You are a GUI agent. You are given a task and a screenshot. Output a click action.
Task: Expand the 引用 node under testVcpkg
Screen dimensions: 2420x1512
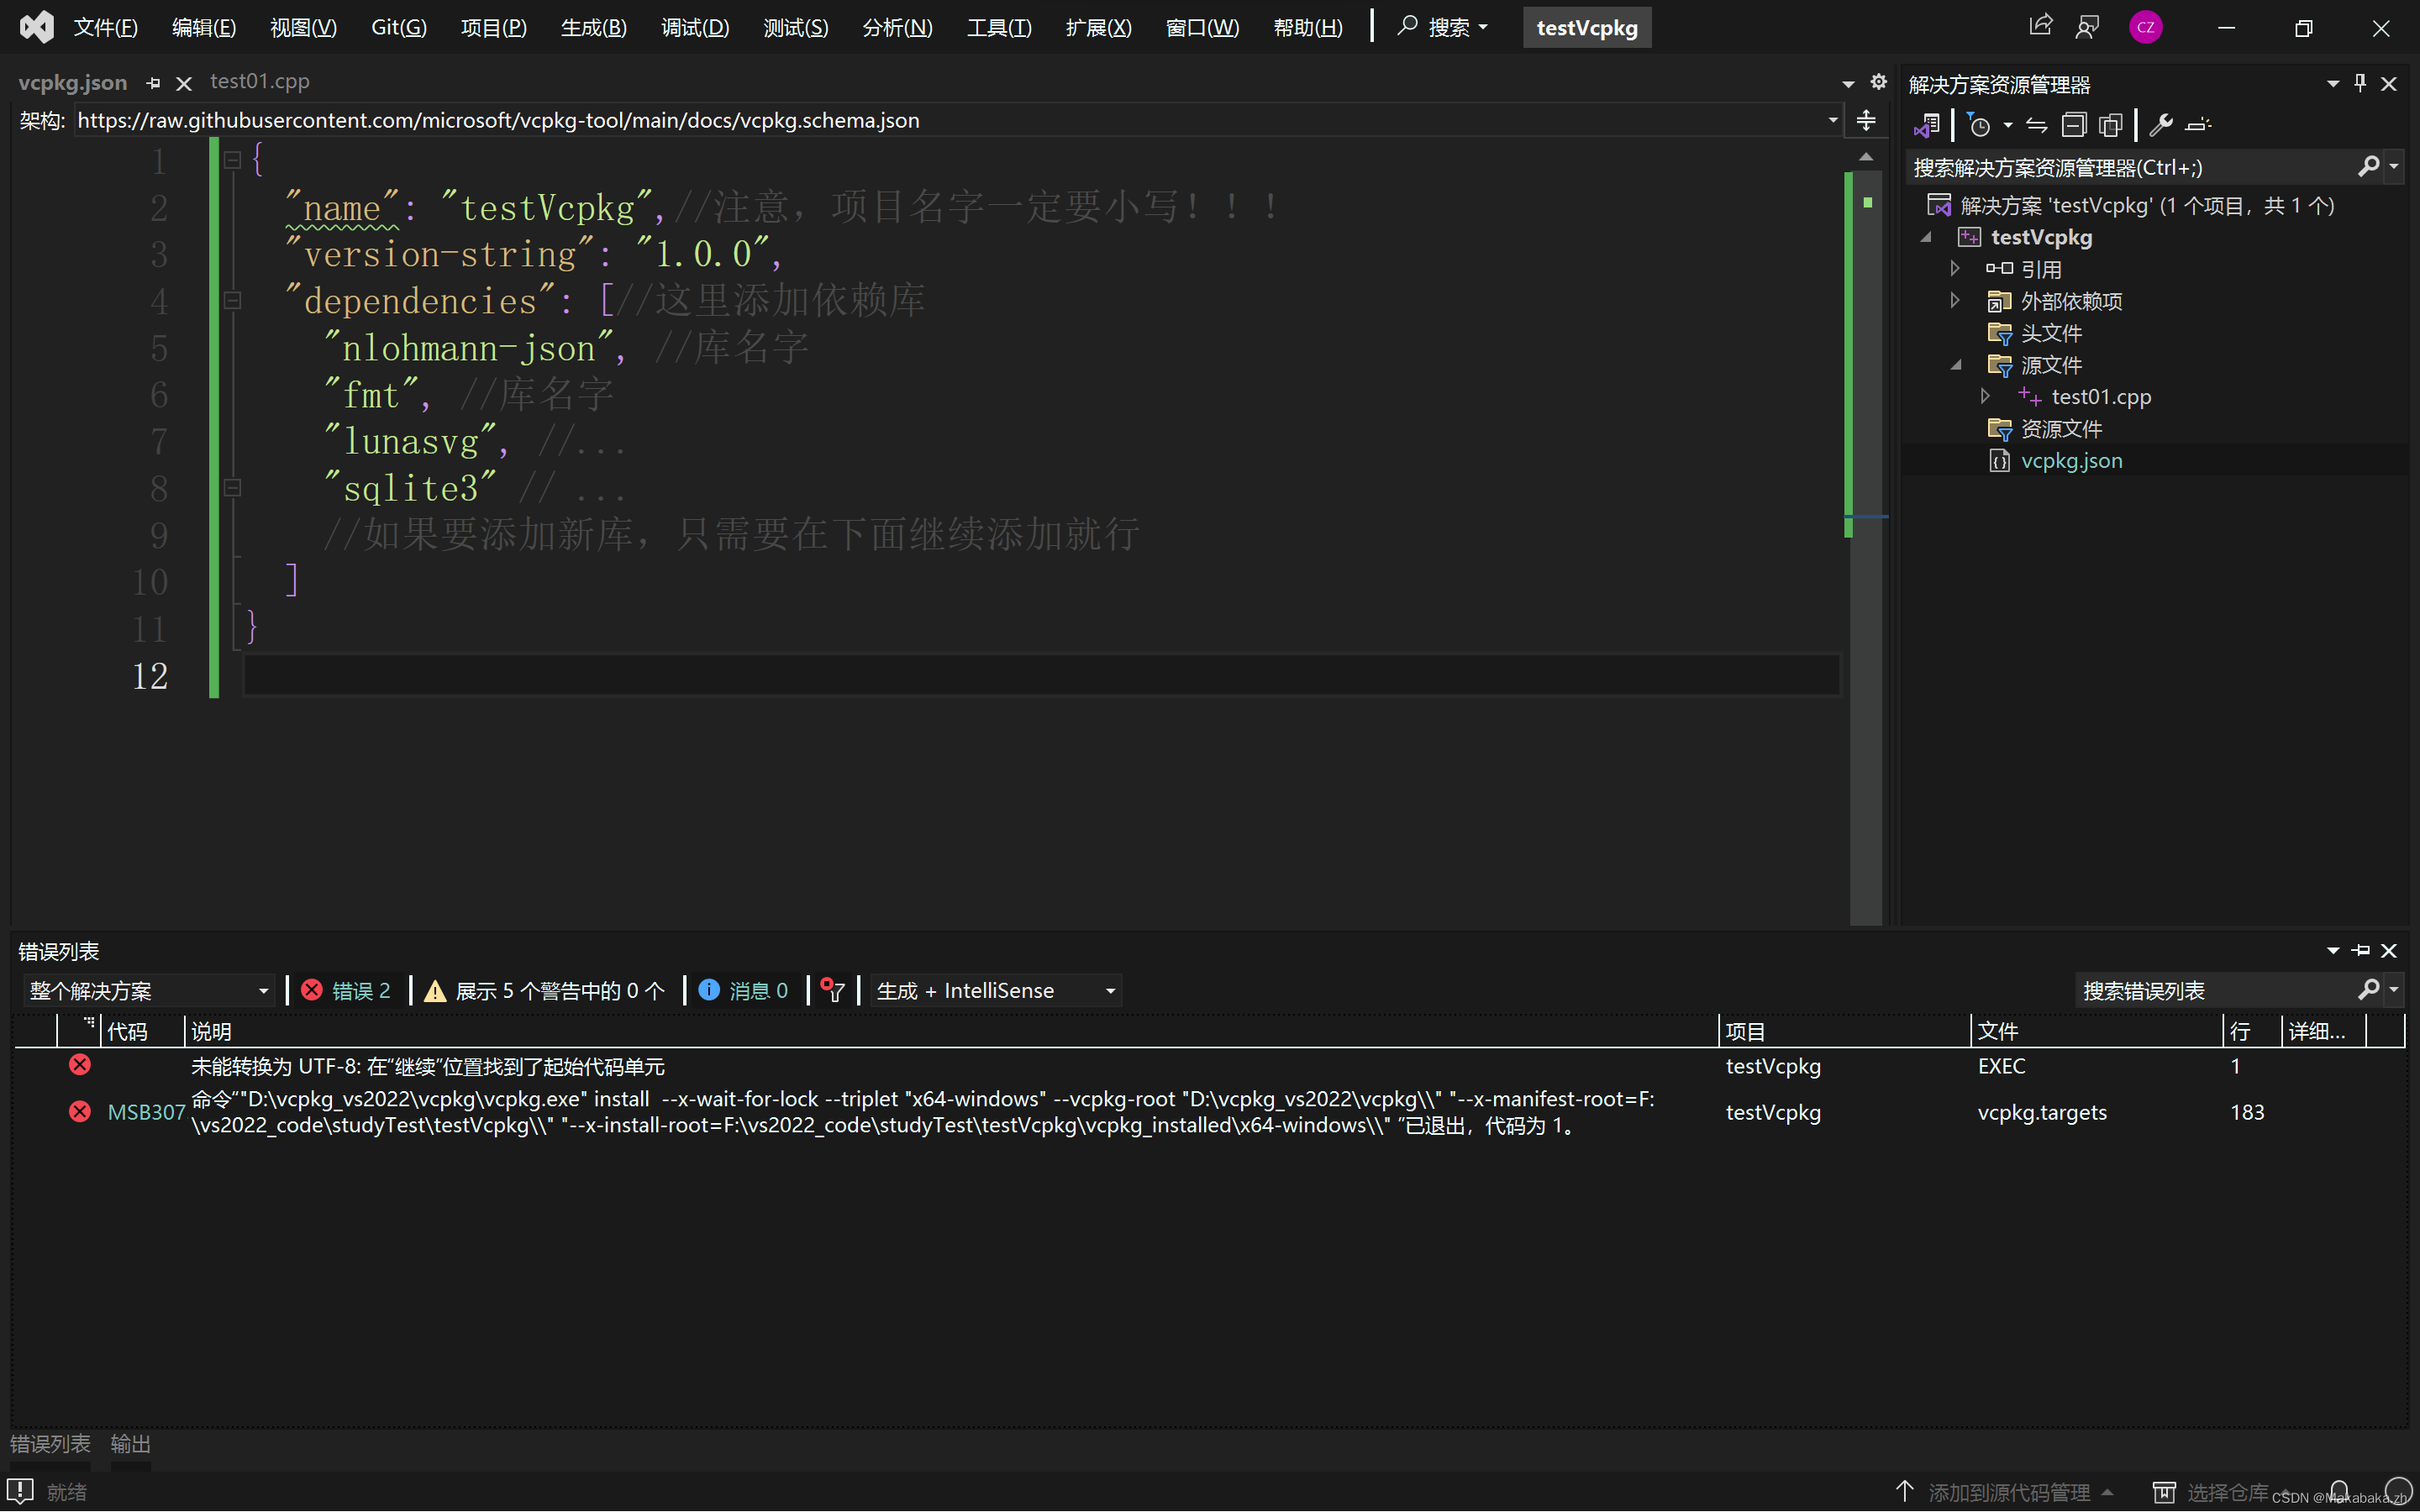click(x=1955, y=268)
